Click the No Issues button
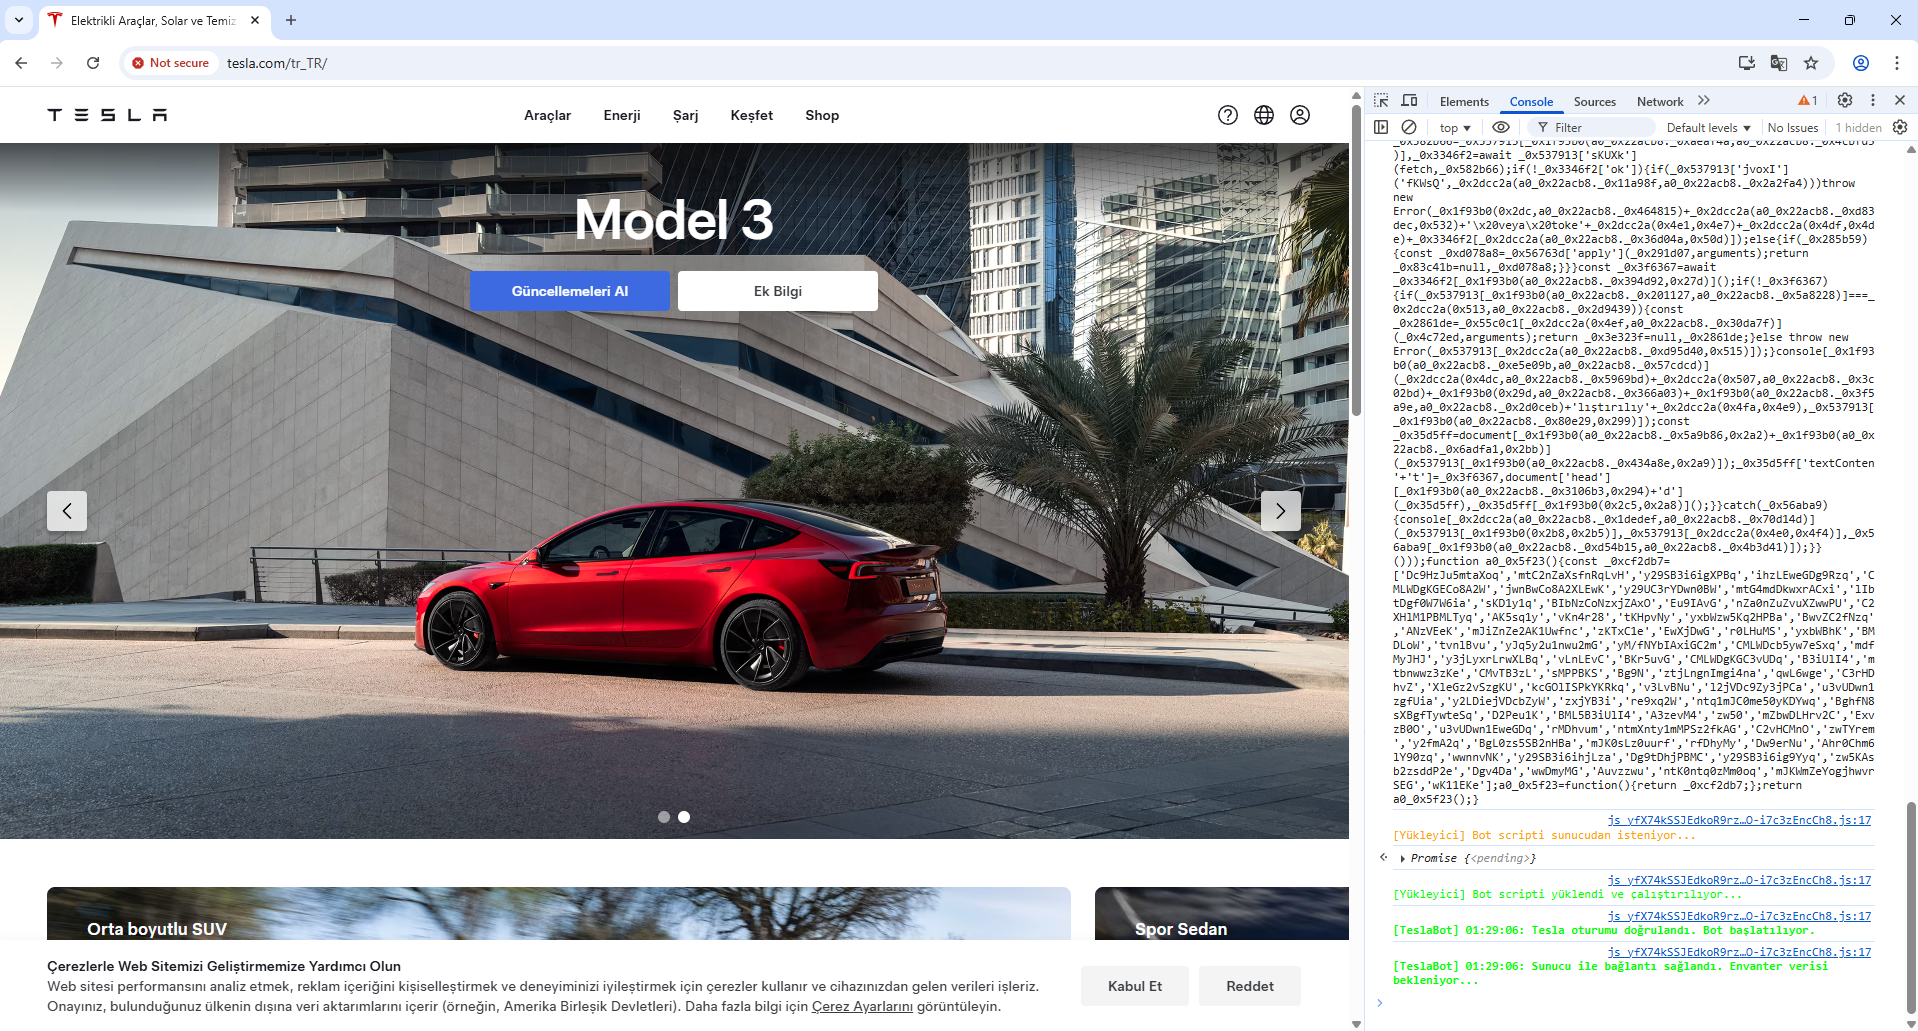 click(x=1793, y=127)
